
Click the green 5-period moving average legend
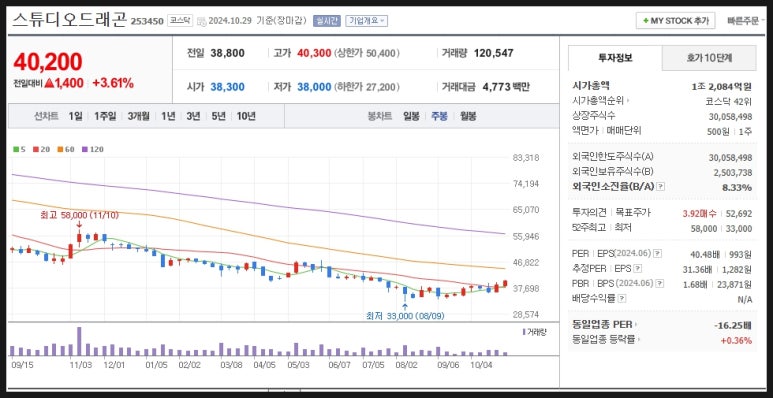pyautogui.click(x=19, y=149)
